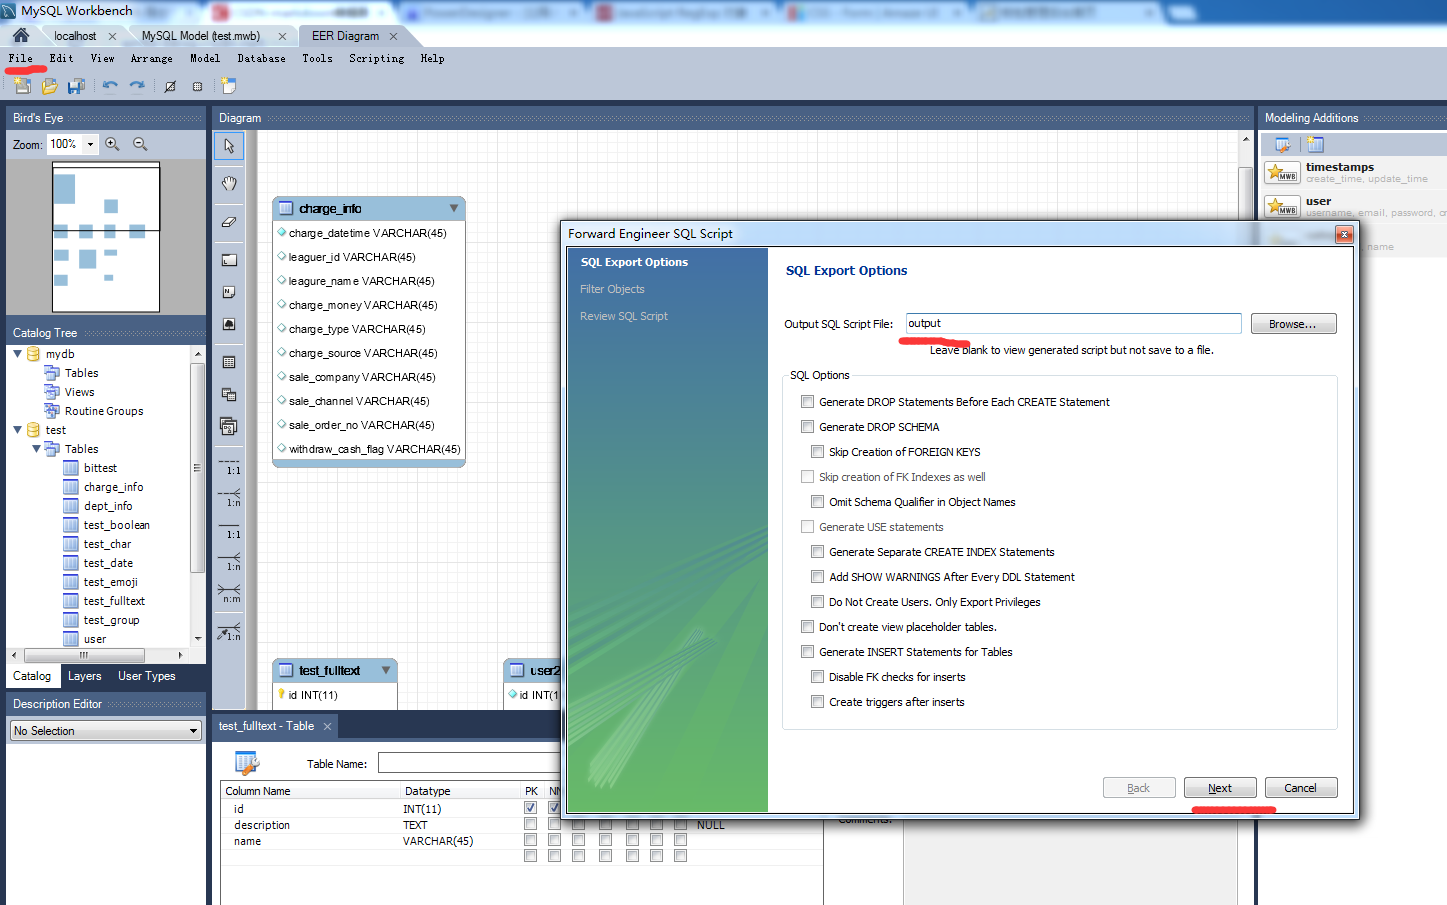The height and width of the screenshot is (905, 1447).
Task: Check Do Not Create Users option
Action: click(817, 602)
